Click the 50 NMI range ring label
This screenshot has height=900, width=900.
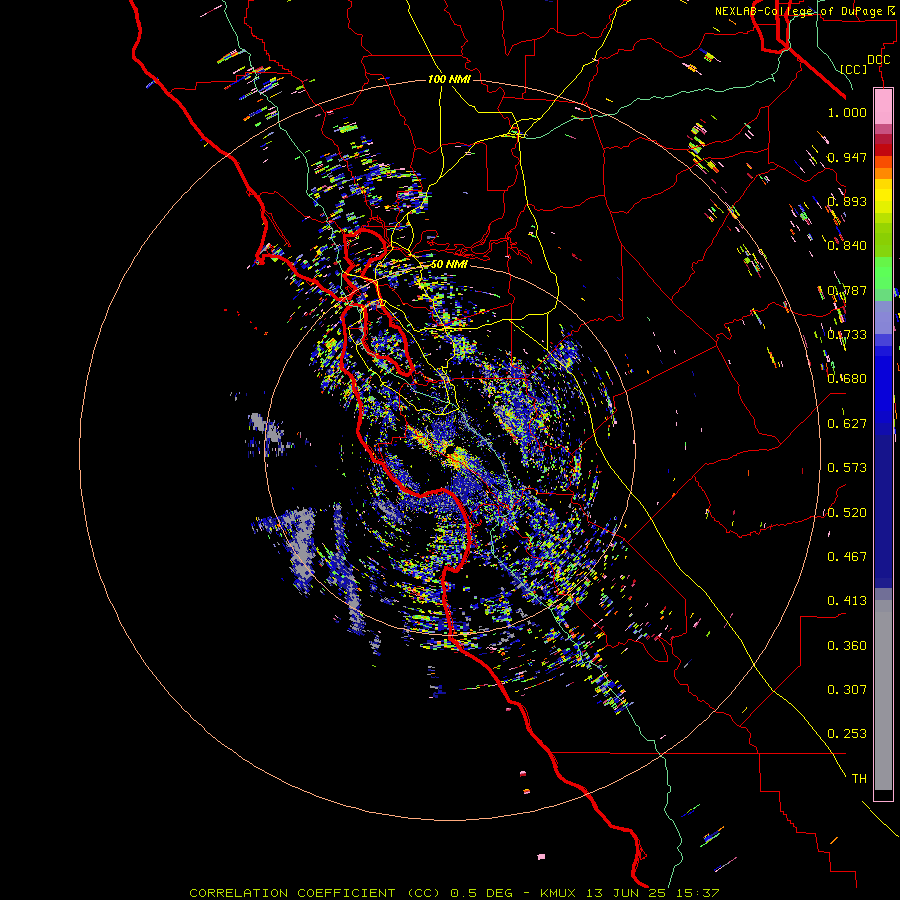(x=449, y=264)
